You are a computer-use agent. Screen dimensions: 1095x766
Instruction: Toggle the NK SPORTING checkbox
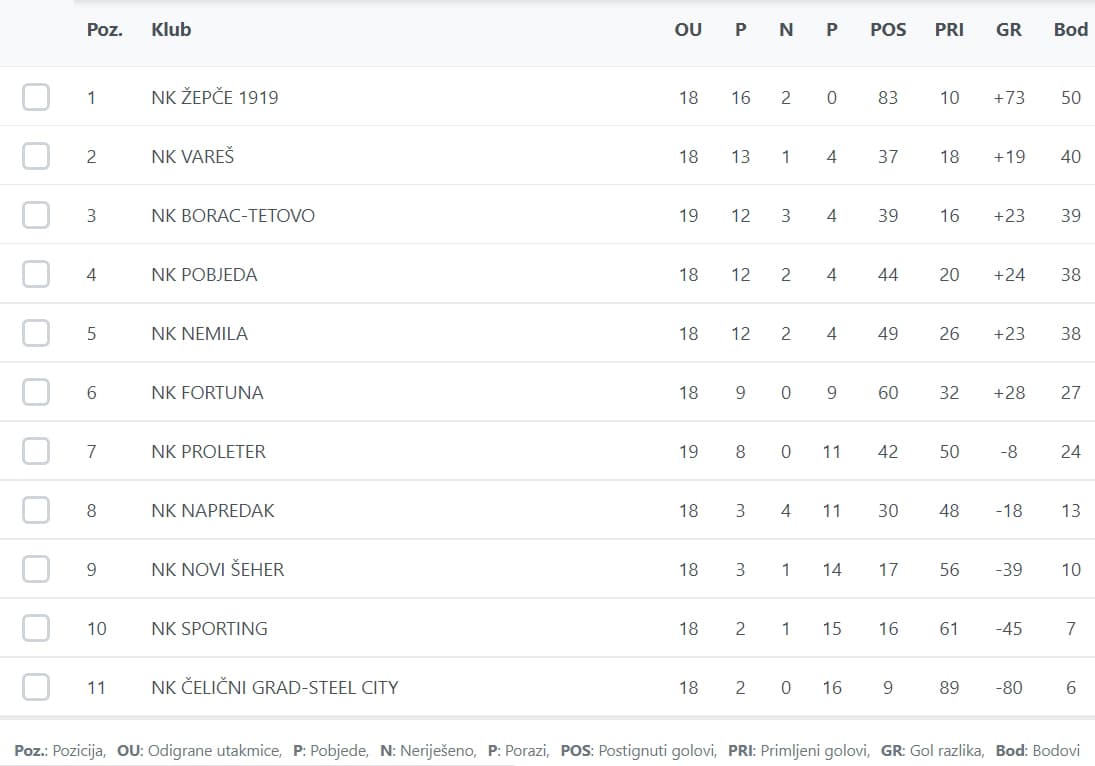click(36, 628)
